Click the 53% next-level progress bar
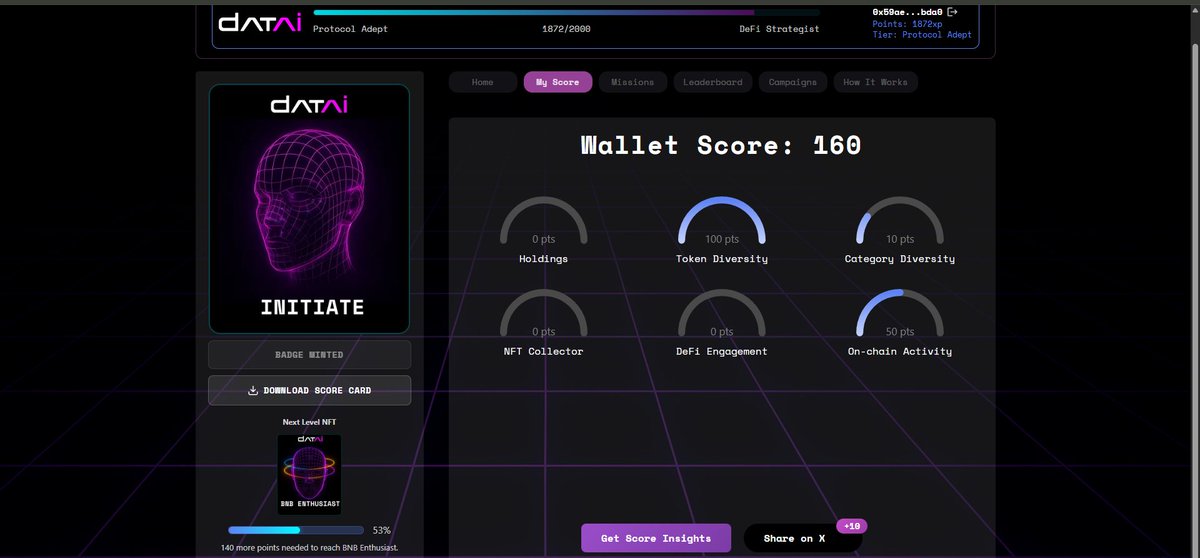The image size is (1200, 558). 296,530
